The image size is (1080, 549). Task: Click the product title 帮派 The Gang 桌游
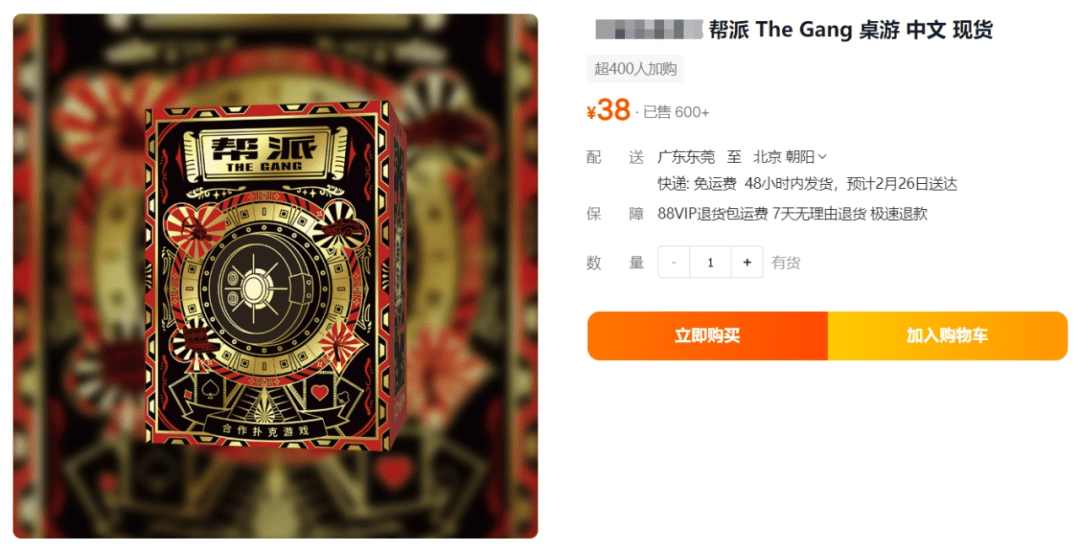804,30
